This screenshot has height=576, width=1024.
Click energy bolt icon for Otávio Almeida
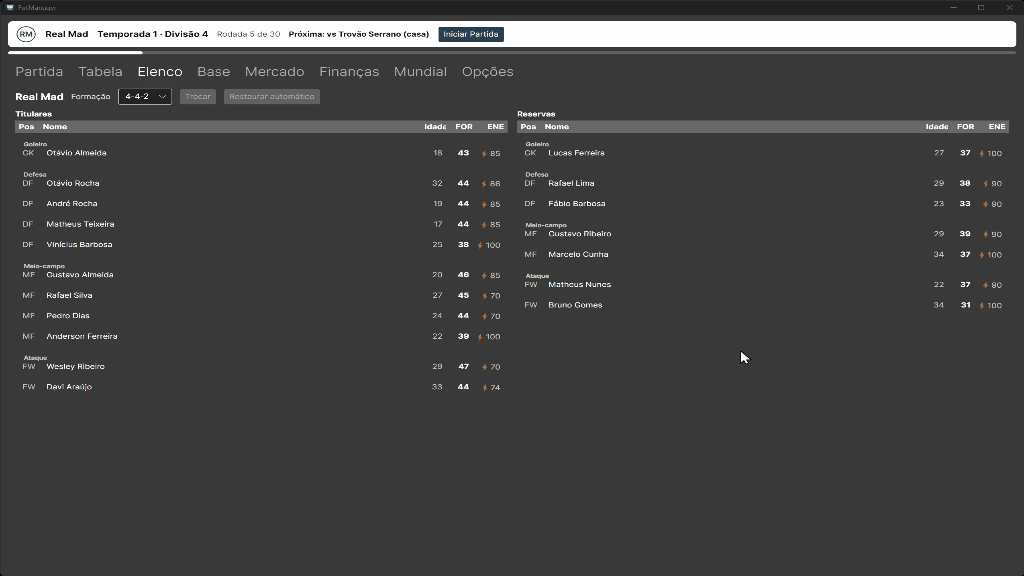(x=484, y=153)
